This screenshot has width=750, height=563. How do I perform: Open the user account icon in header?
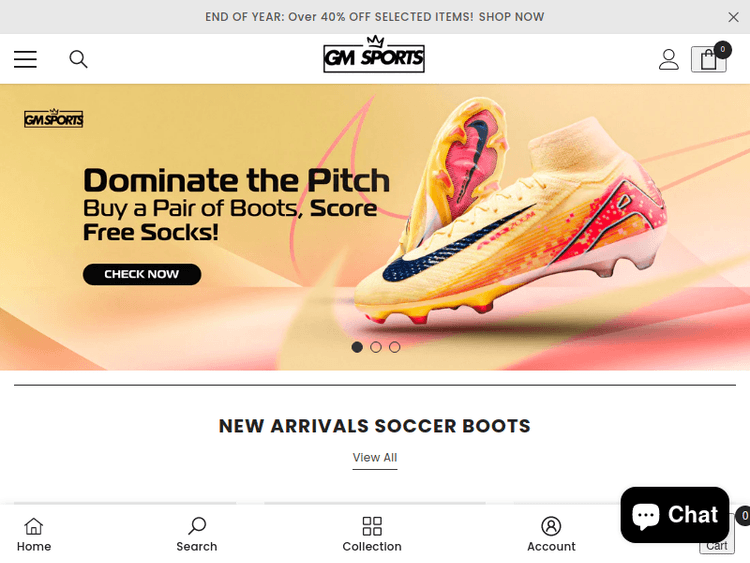point(669,60)
